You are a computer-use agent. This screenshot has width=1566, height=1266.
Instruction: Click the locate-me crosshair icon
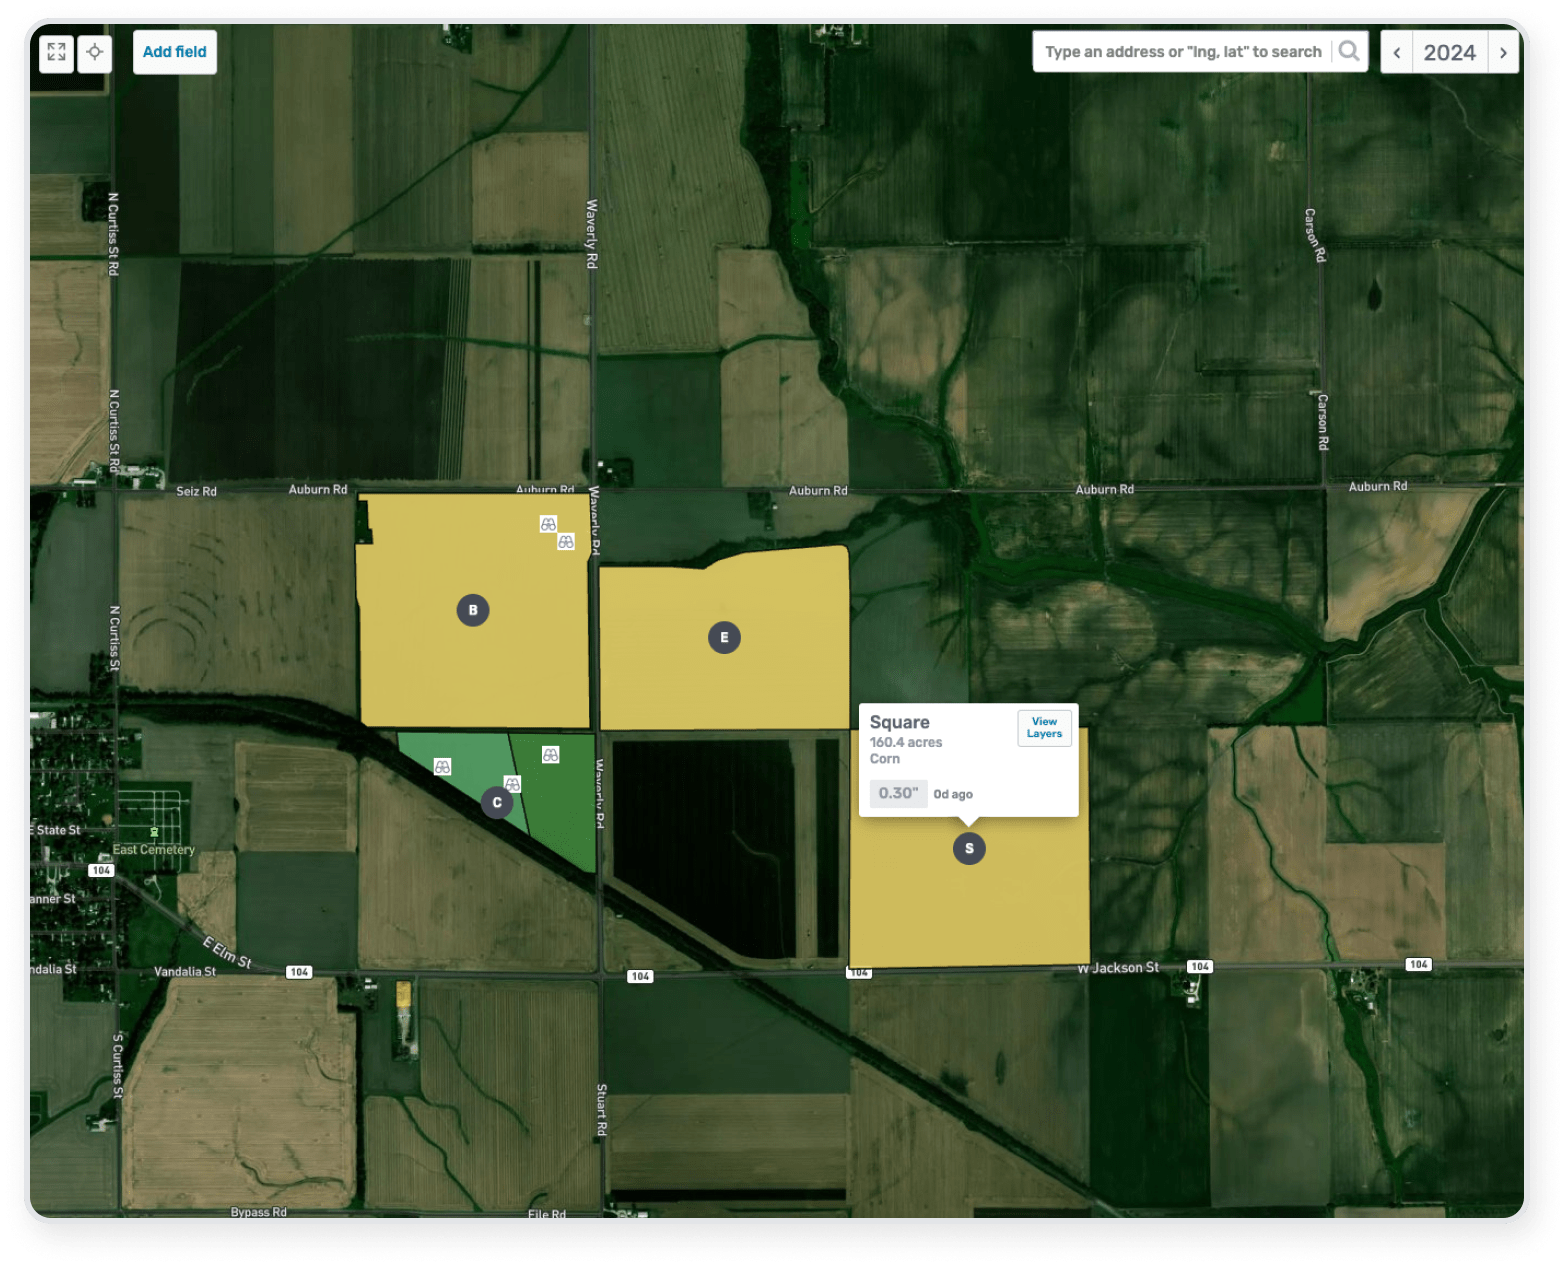pyautogui.click(x=95, y=52)
